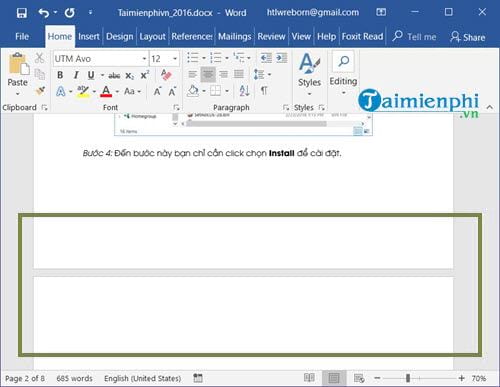Click the Increase Indent icon
Image resolution: width=500 pixels, height=387 pixels.
click(282, 58)
